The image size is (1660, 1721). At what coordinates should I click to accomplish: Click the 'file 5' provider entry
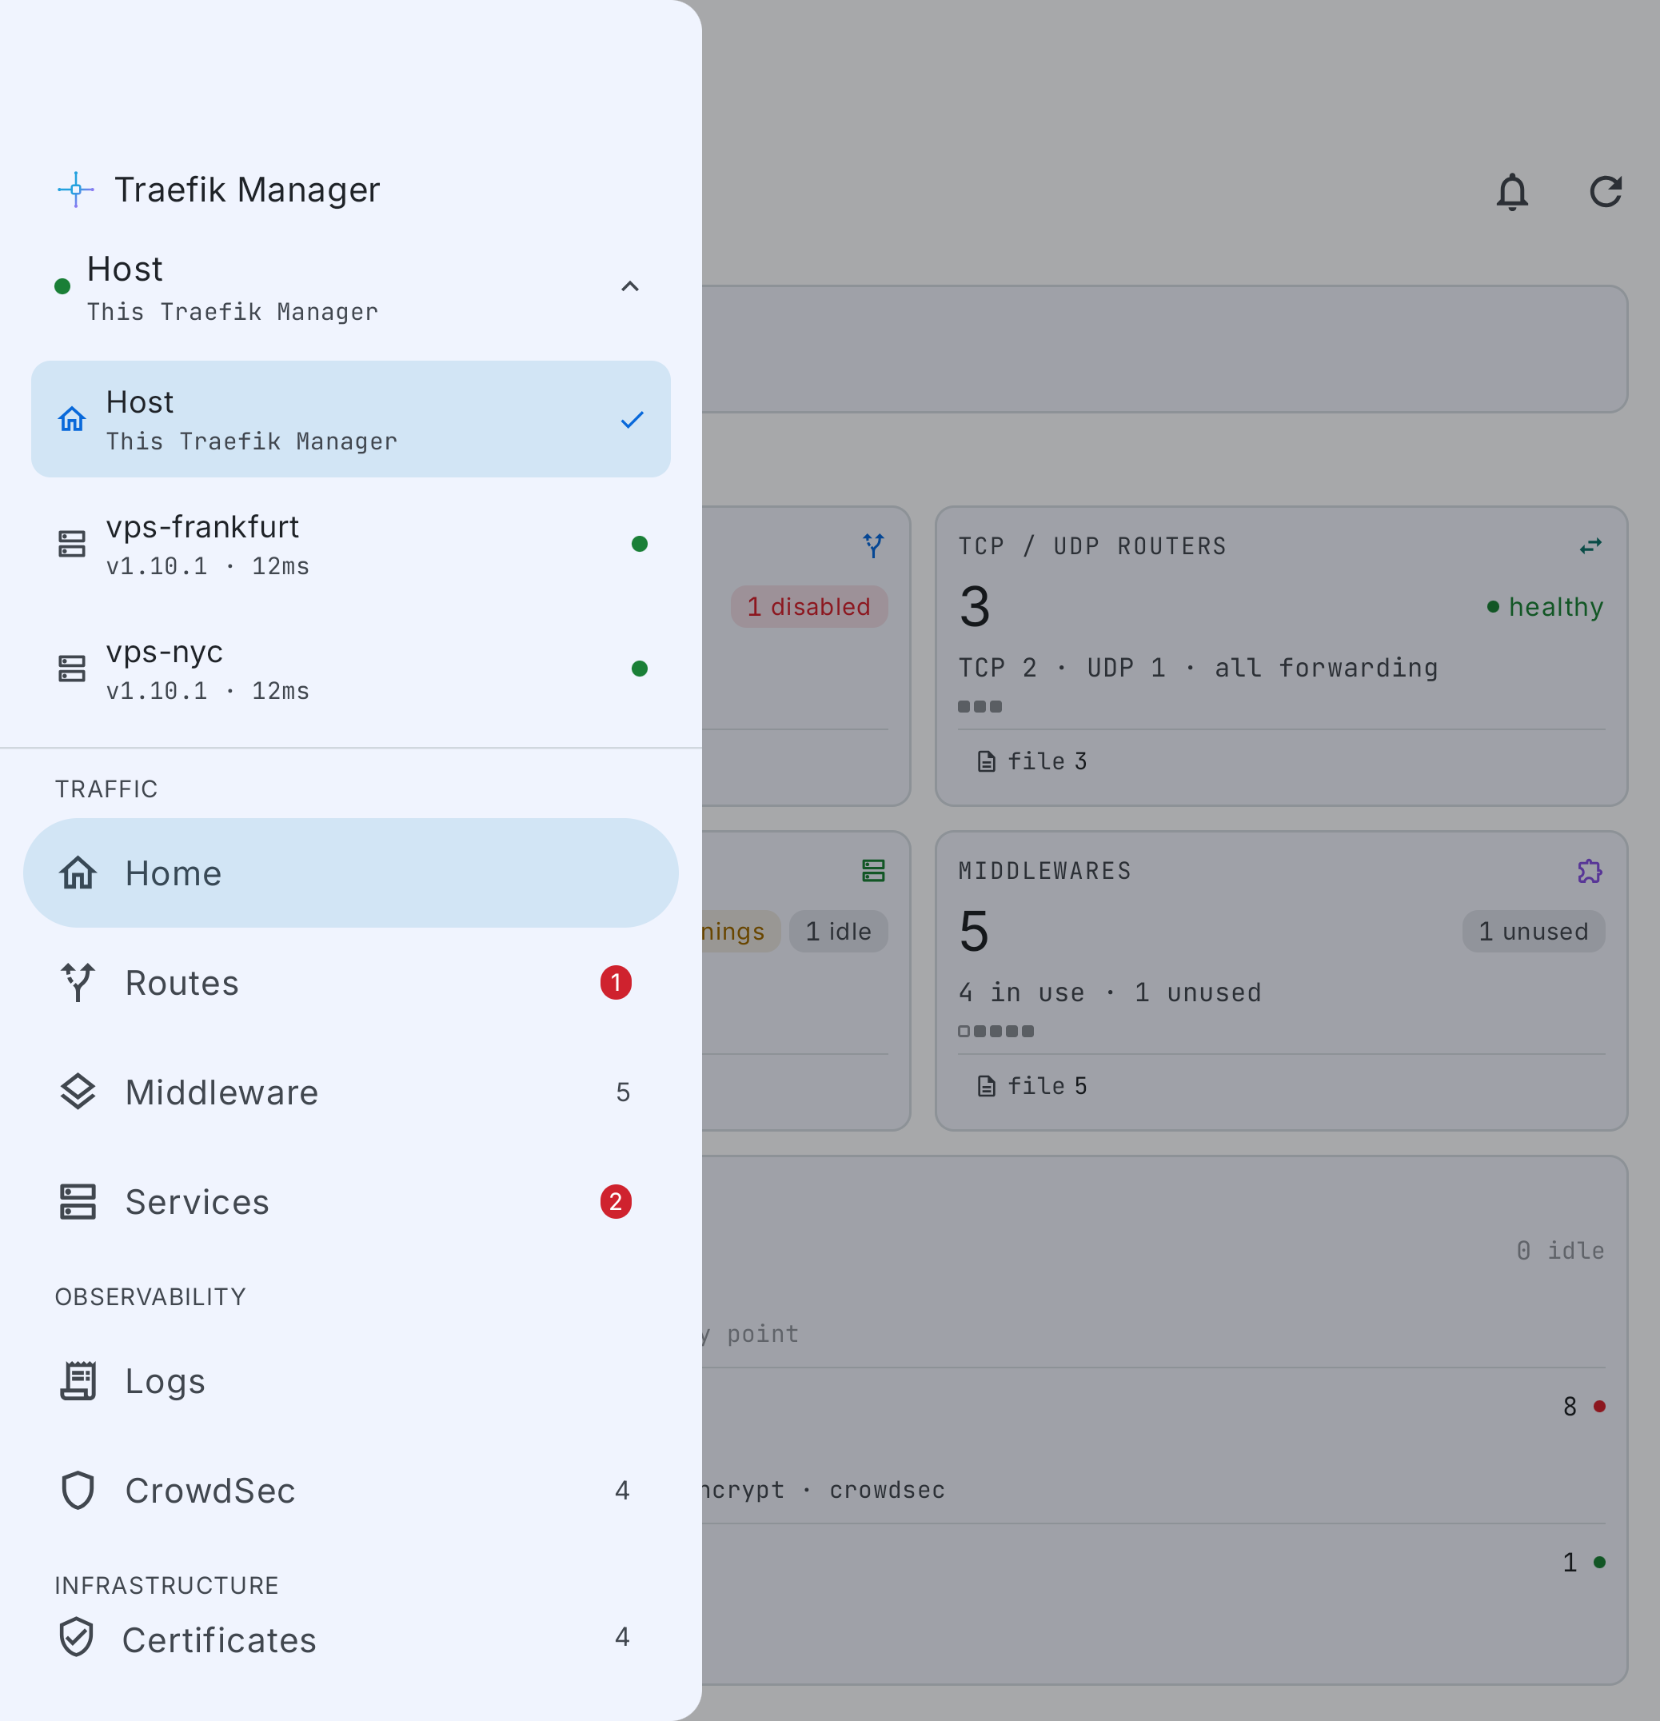pyautogui.click(x=1032, y=1087)
